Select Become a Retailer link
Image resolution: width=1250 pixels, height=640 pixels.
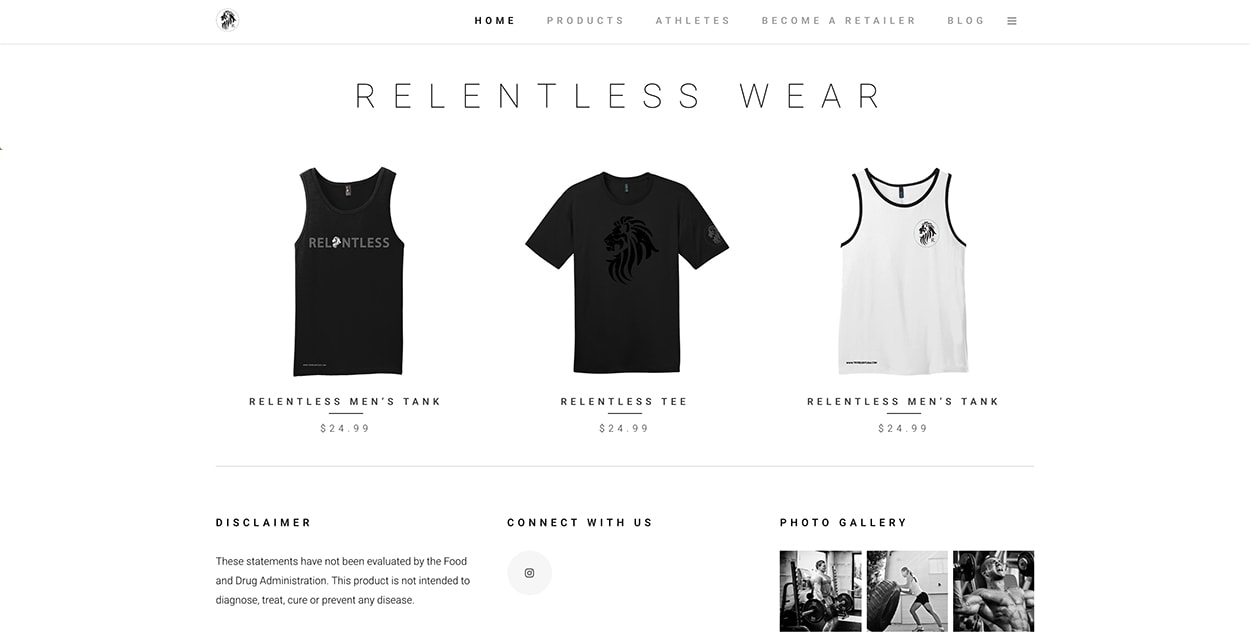(x=839, y=21)
